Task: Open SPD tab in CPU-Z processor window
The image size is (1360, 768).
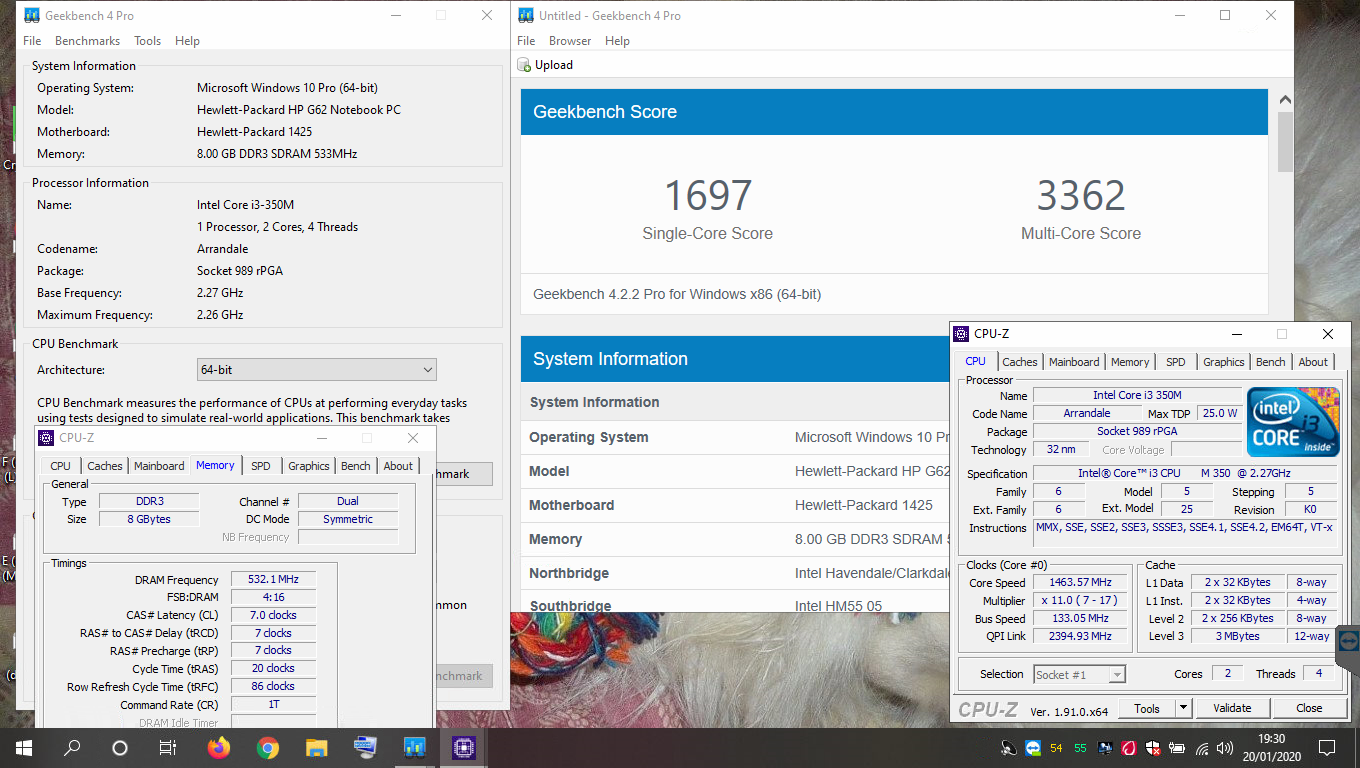Action: (x=1175, y=362)
